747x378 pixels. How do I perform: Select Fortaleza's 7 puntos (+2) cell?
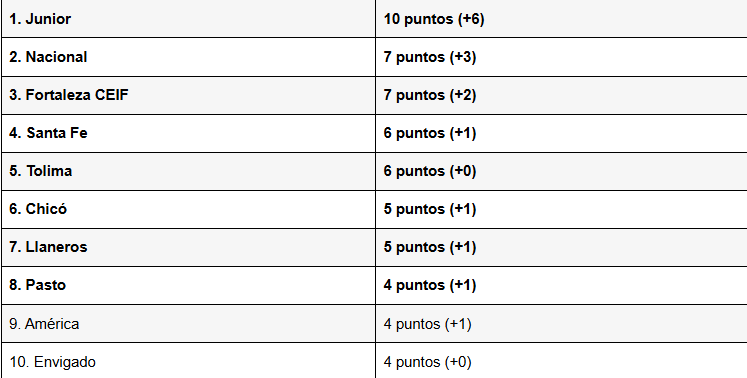click(x=562, y=95)
